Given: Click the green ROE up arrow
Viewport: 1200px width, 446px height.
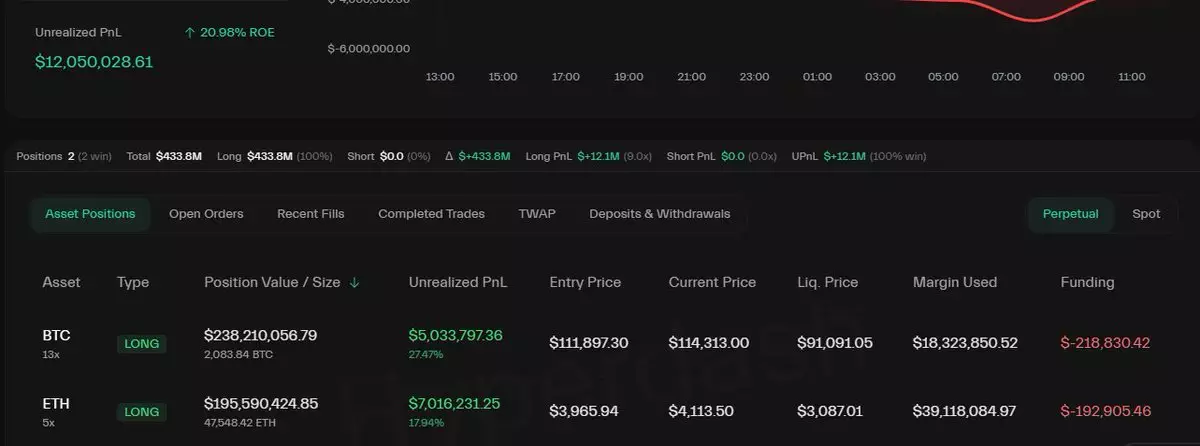Looking at the screenshot, I should pos(189,33).
